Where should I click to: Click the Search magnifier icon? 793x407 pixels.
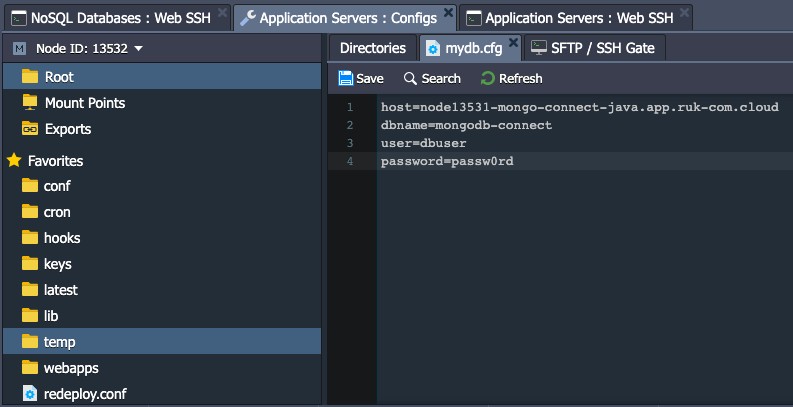[x=410, y=78]
